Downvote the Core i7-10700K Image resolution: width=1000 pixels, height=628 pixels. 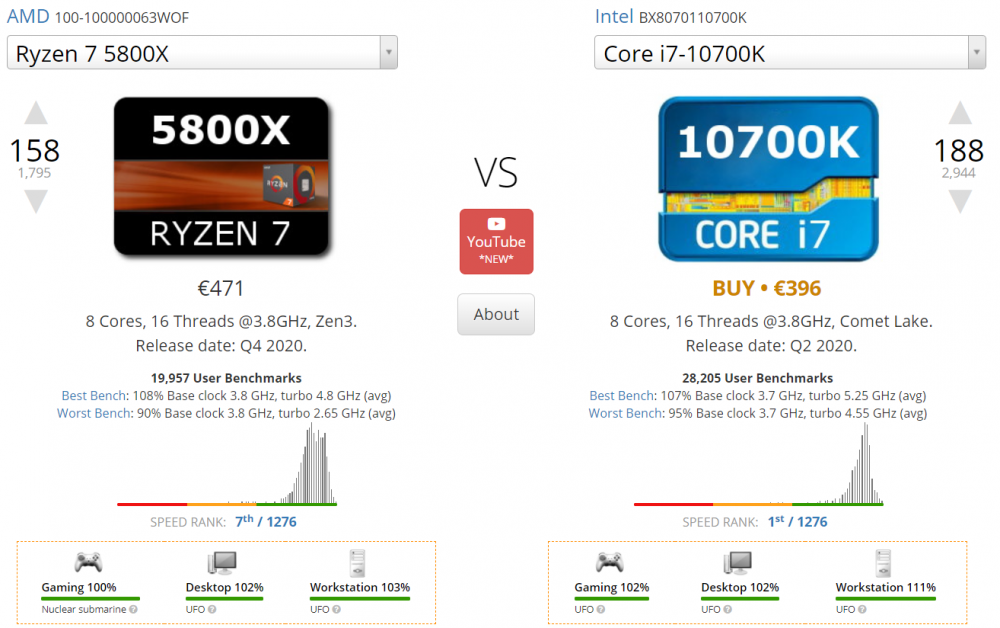960,200
